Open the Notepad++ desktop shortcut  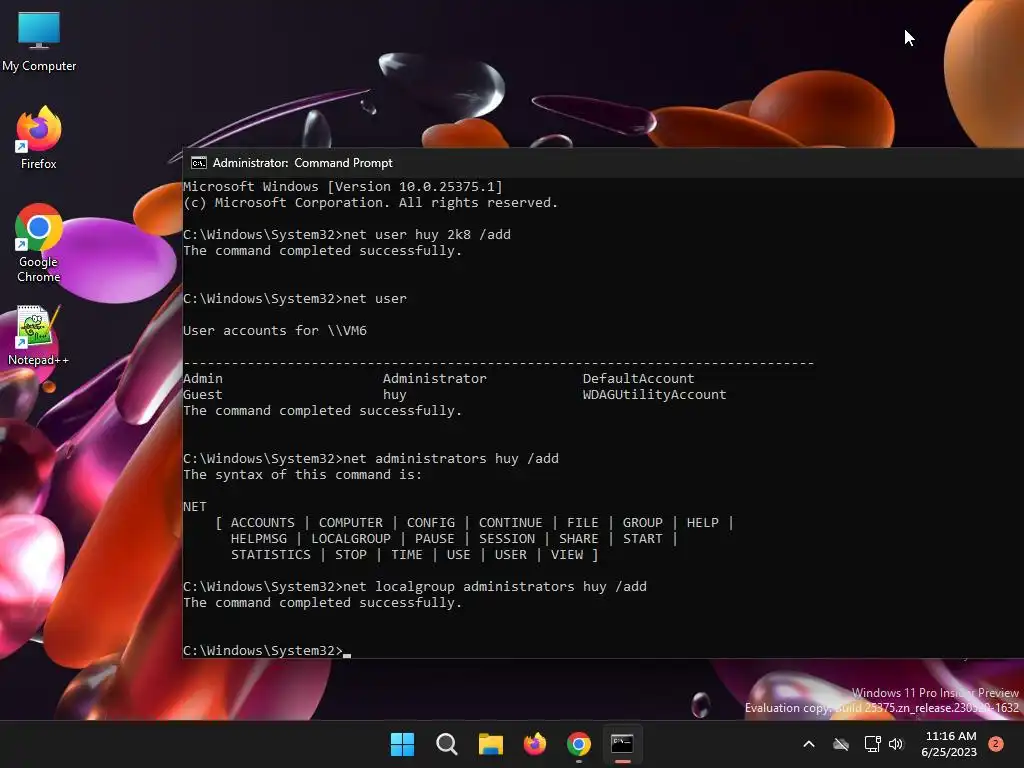[39, 336]
